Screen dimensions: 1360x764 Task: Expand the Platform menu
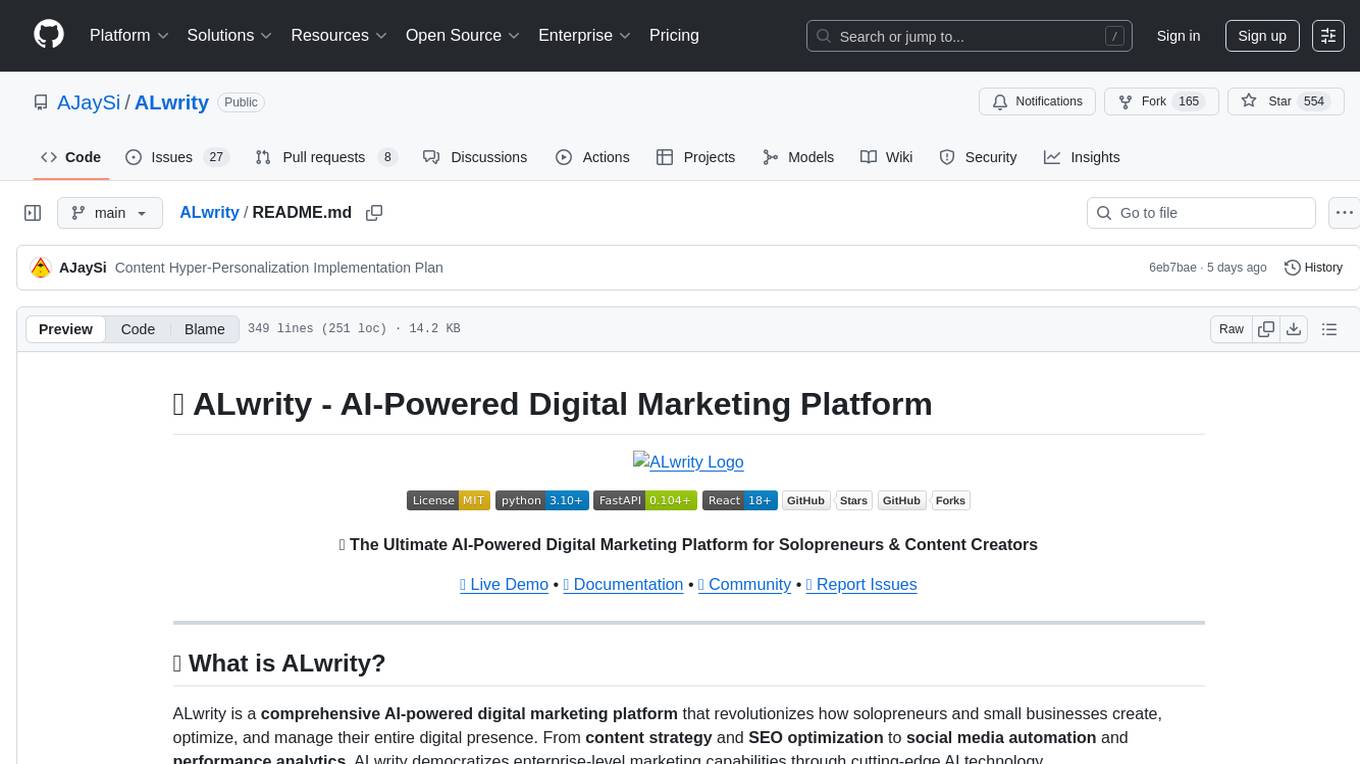click(x=130, y=35)
